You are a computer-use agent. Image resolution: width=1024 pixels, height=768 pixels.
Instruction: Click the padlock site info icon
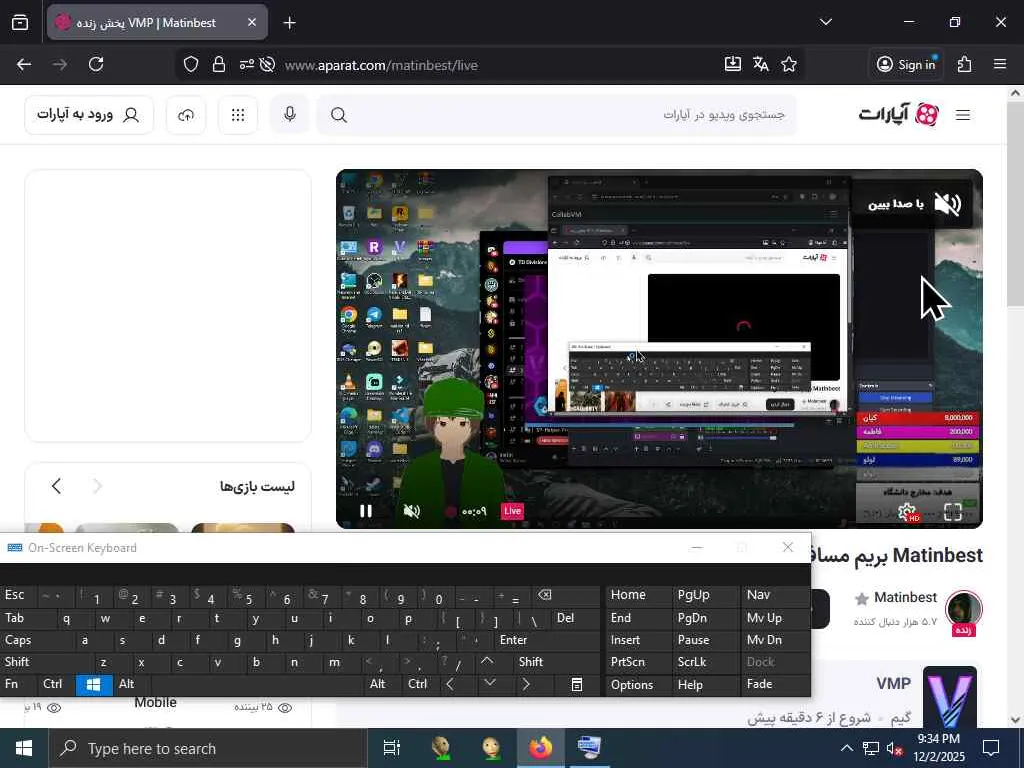[219, 64]
